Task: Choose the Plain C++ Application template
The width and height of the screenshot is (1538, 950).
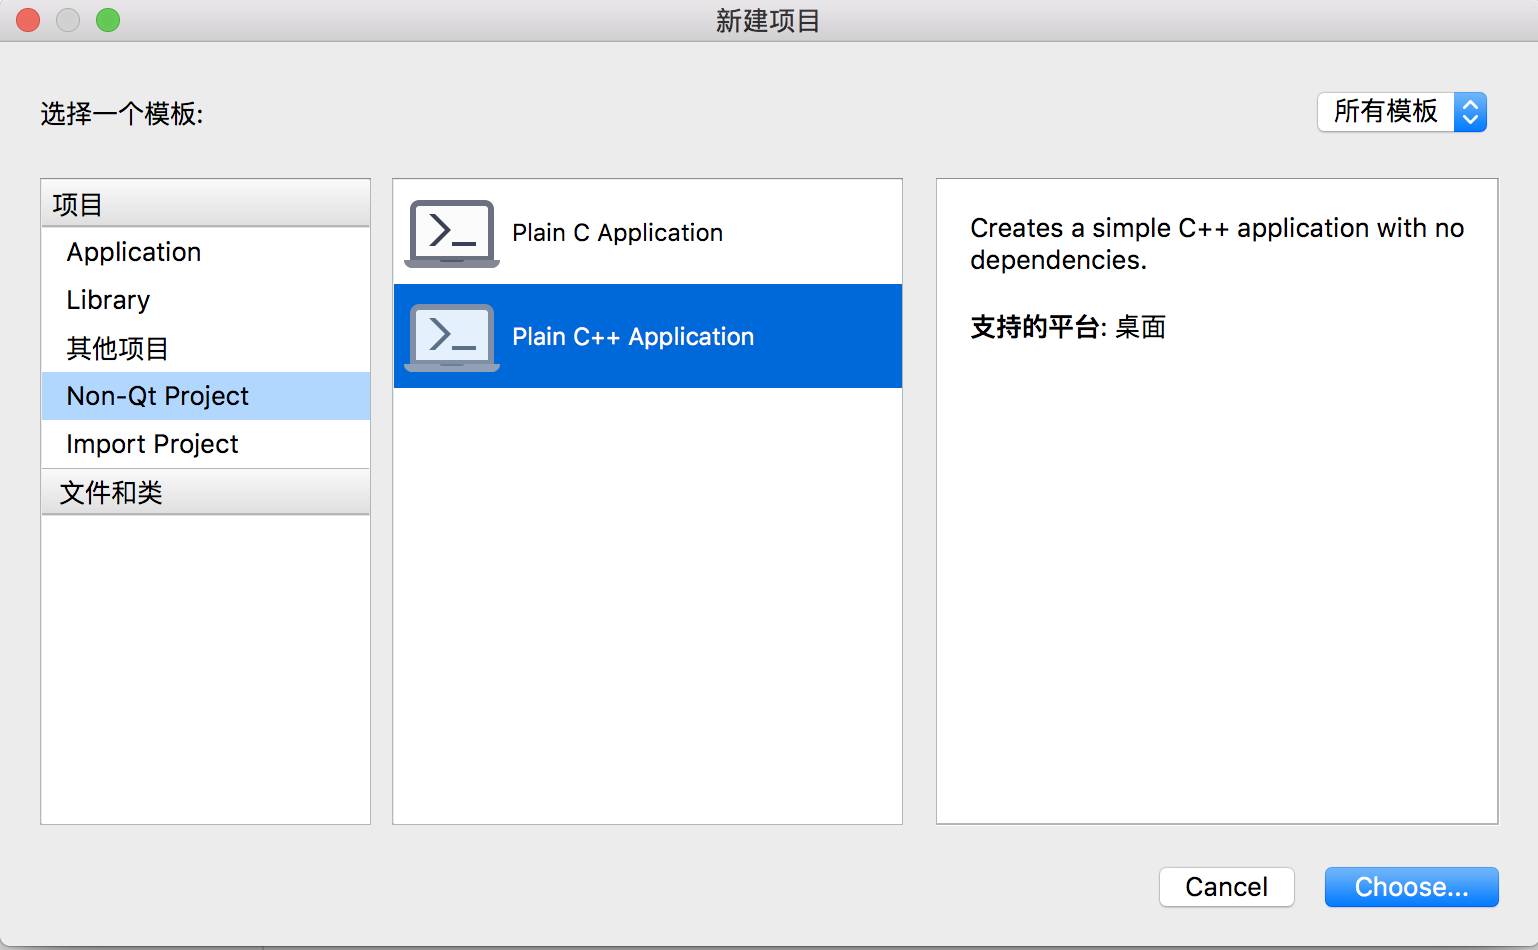Action: 633,336
